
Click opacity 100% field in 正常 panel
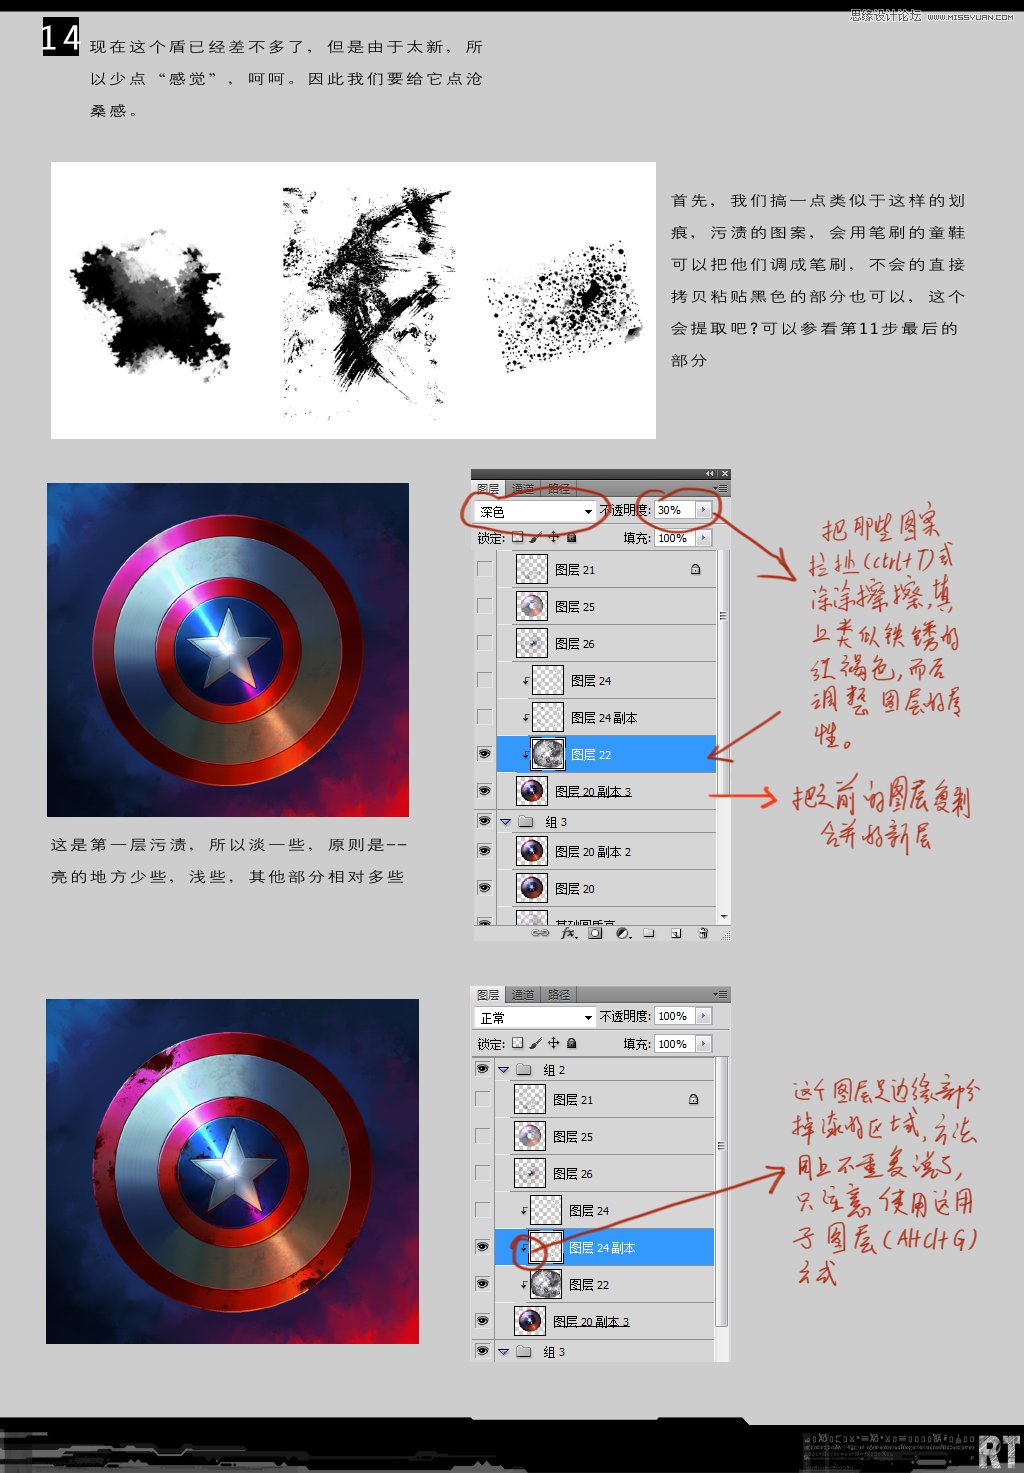(x=675, y=1016)
